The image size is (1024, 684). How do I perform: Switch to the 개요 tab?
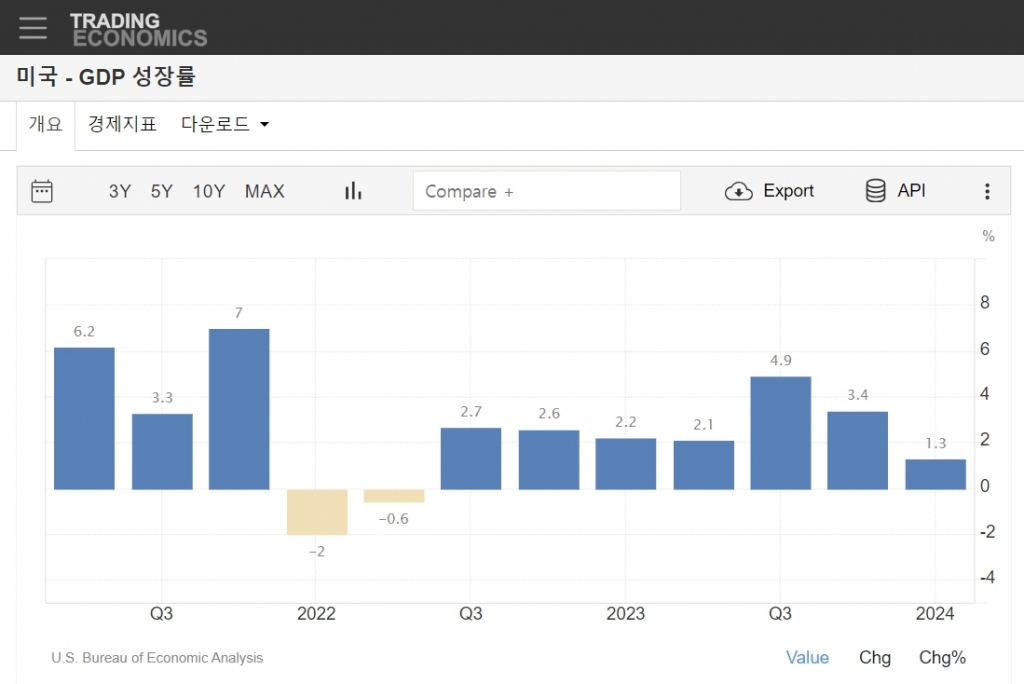coord(46,125)
